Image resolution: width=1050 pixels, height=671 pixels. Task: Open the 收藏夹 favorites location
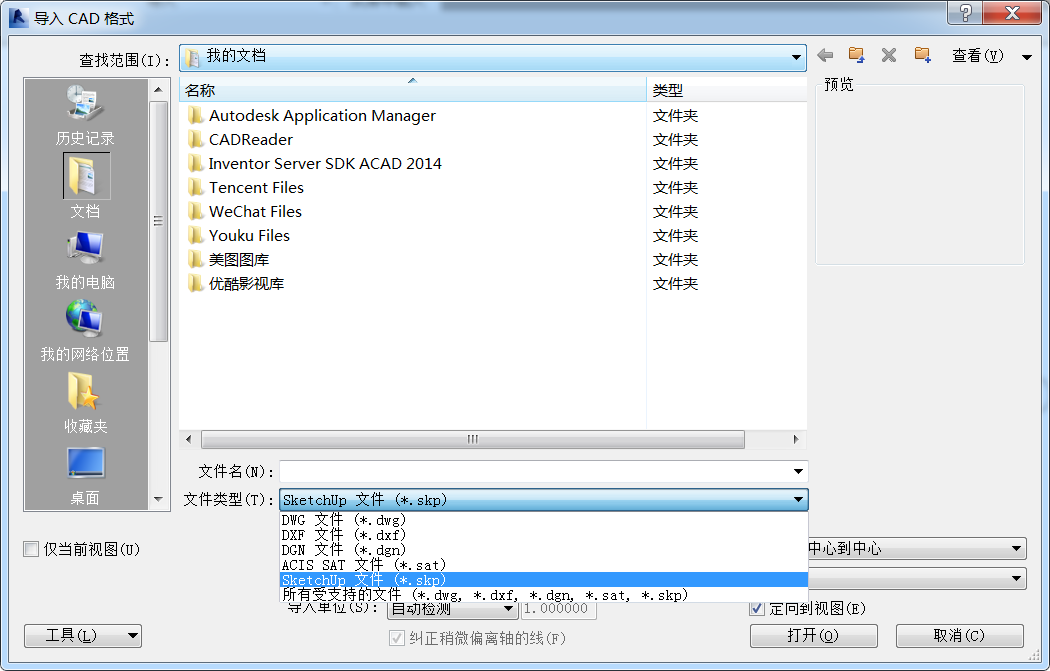click(x=85, y=403)
